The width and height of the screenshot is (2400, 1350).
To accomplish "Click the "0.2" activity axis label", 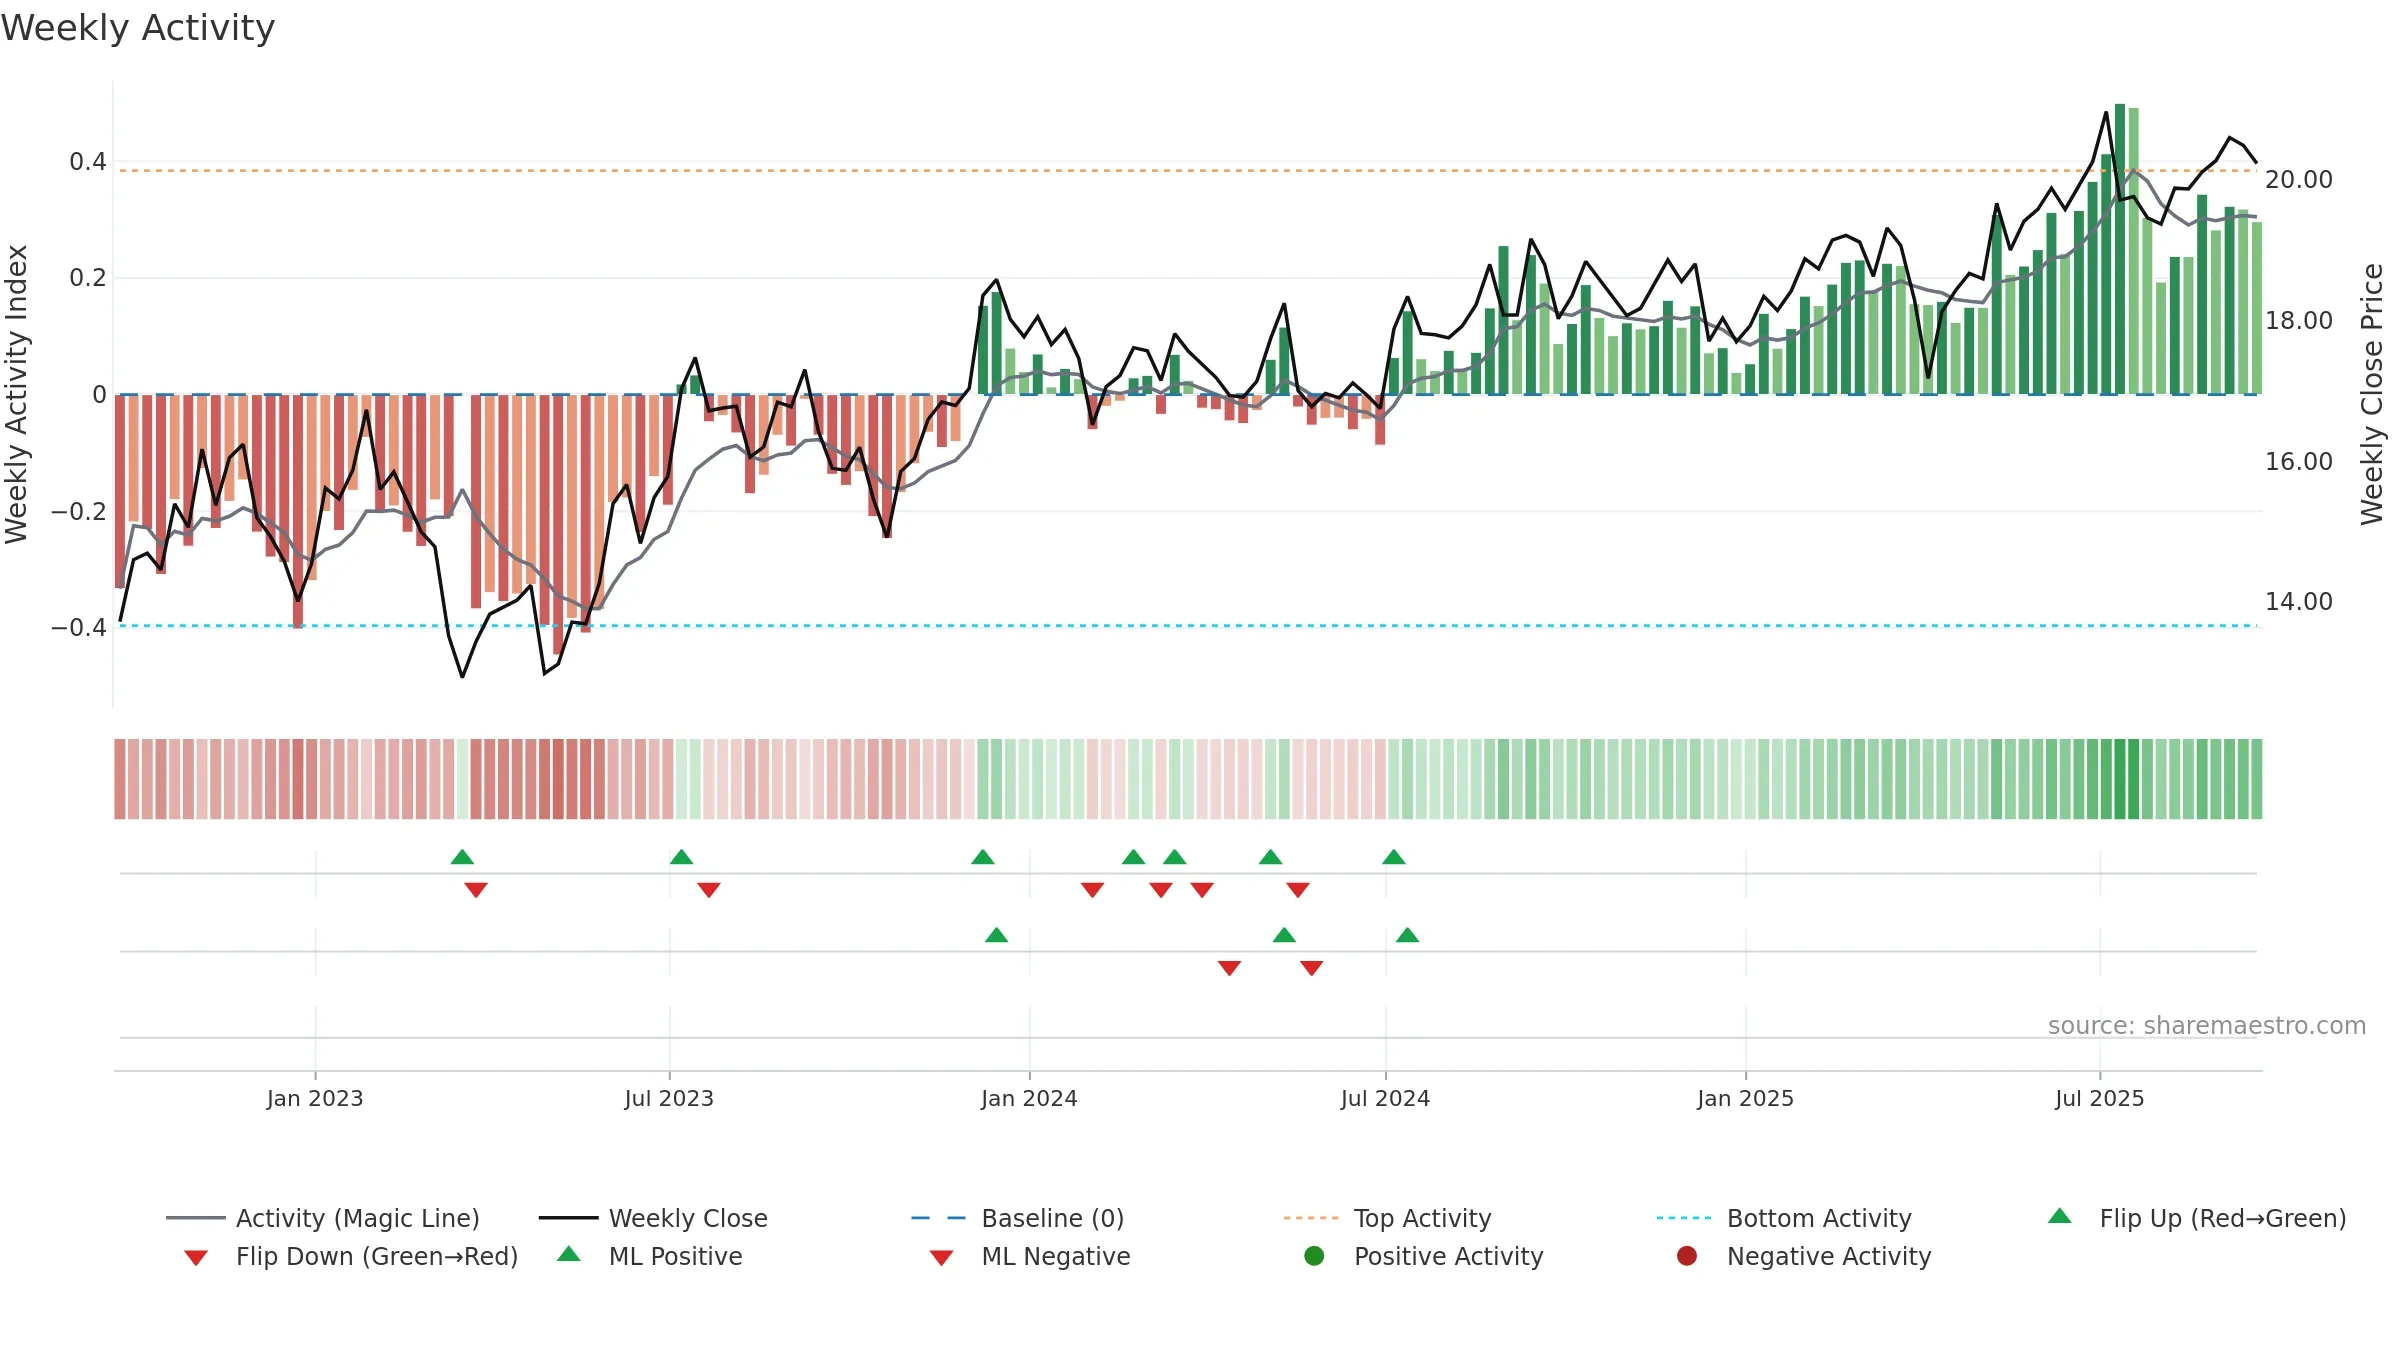I will [88, 277].
